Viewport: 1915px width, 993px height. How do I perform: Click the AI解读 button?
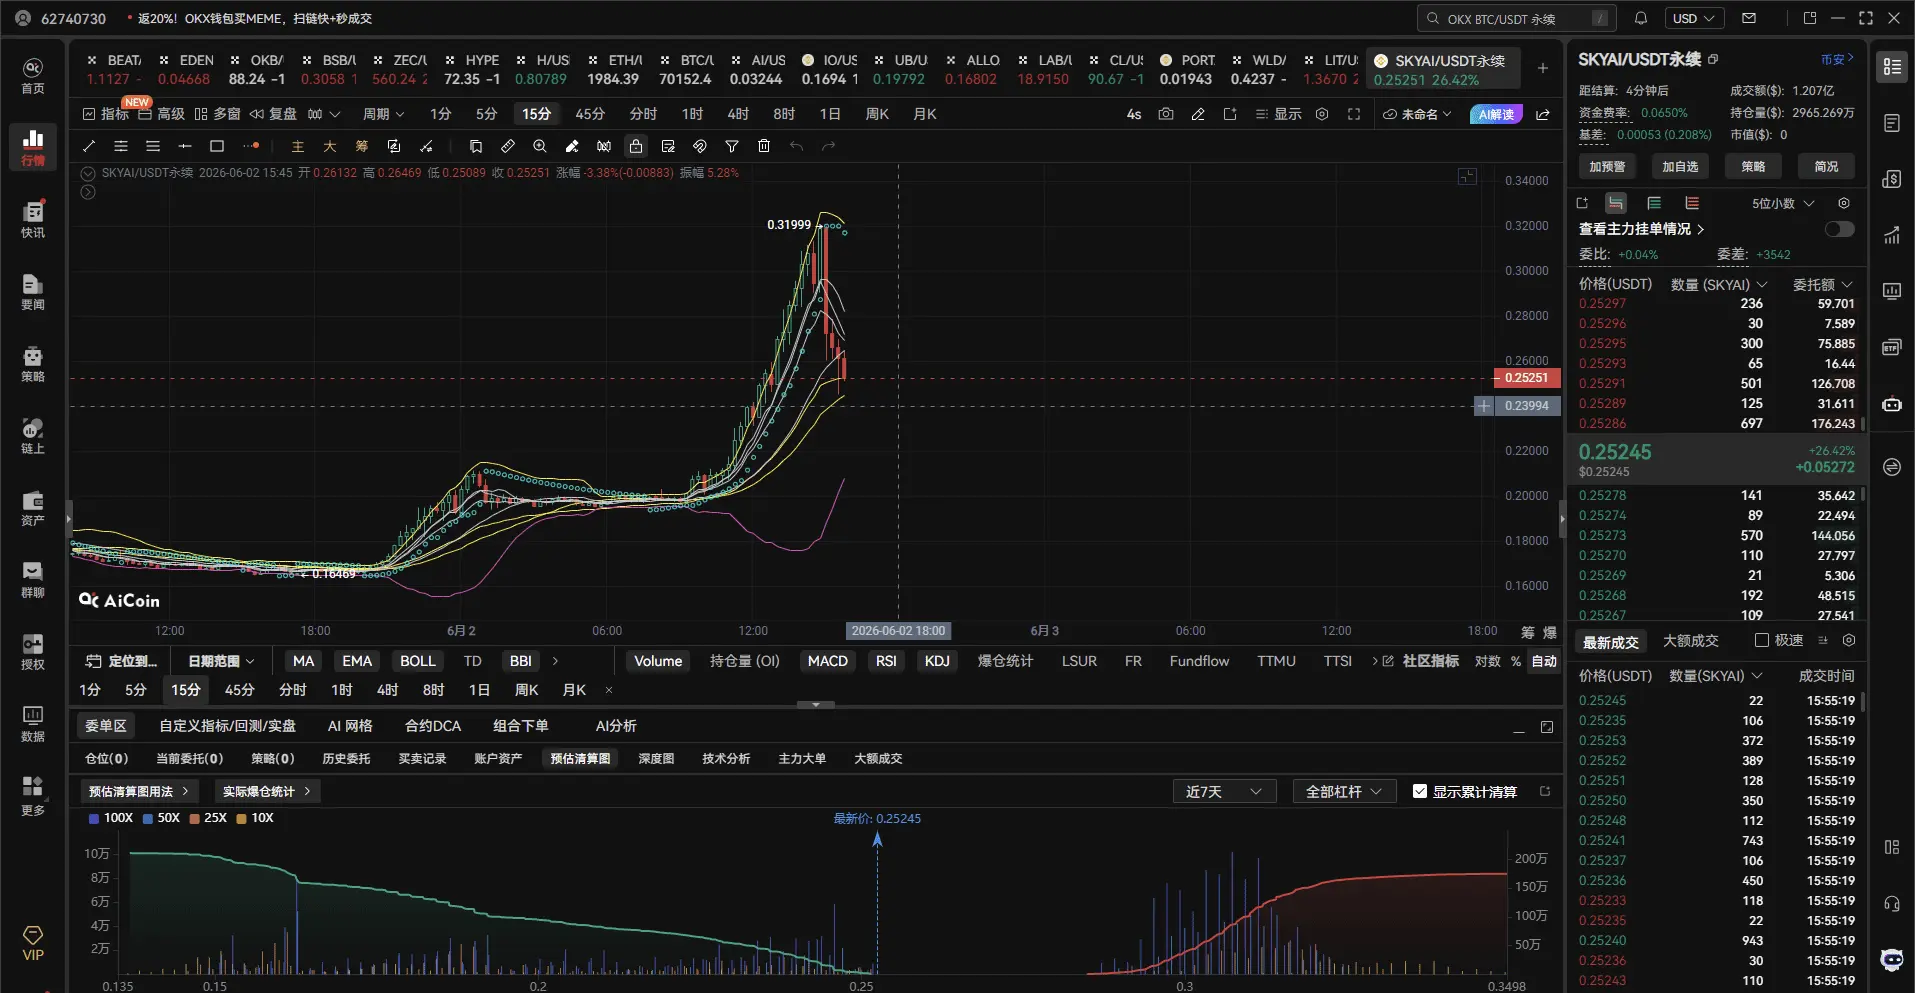pyautogui.click(x=1496, y=114)
